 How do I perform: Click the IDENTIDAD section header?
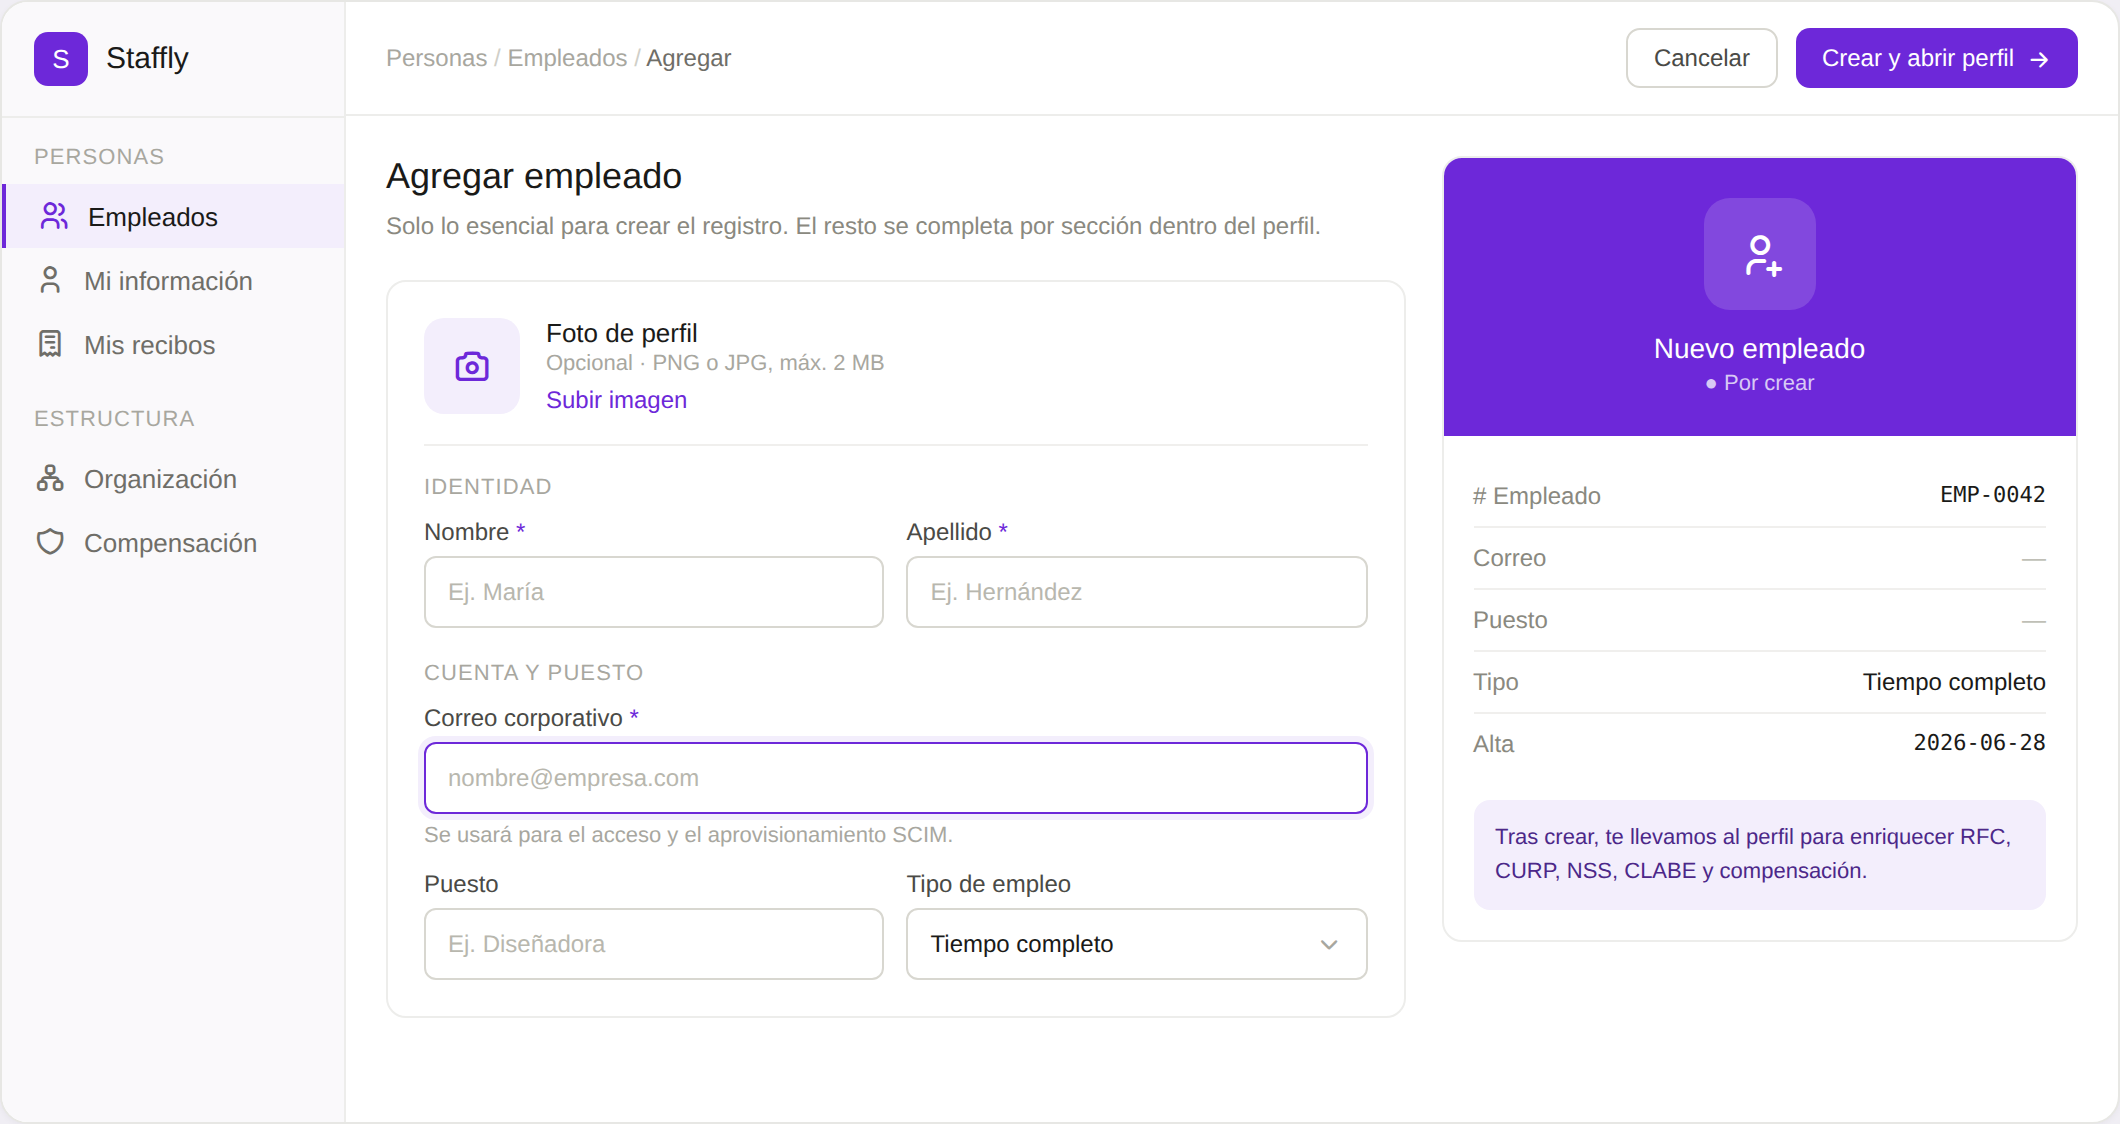click(x=488, y=487)
